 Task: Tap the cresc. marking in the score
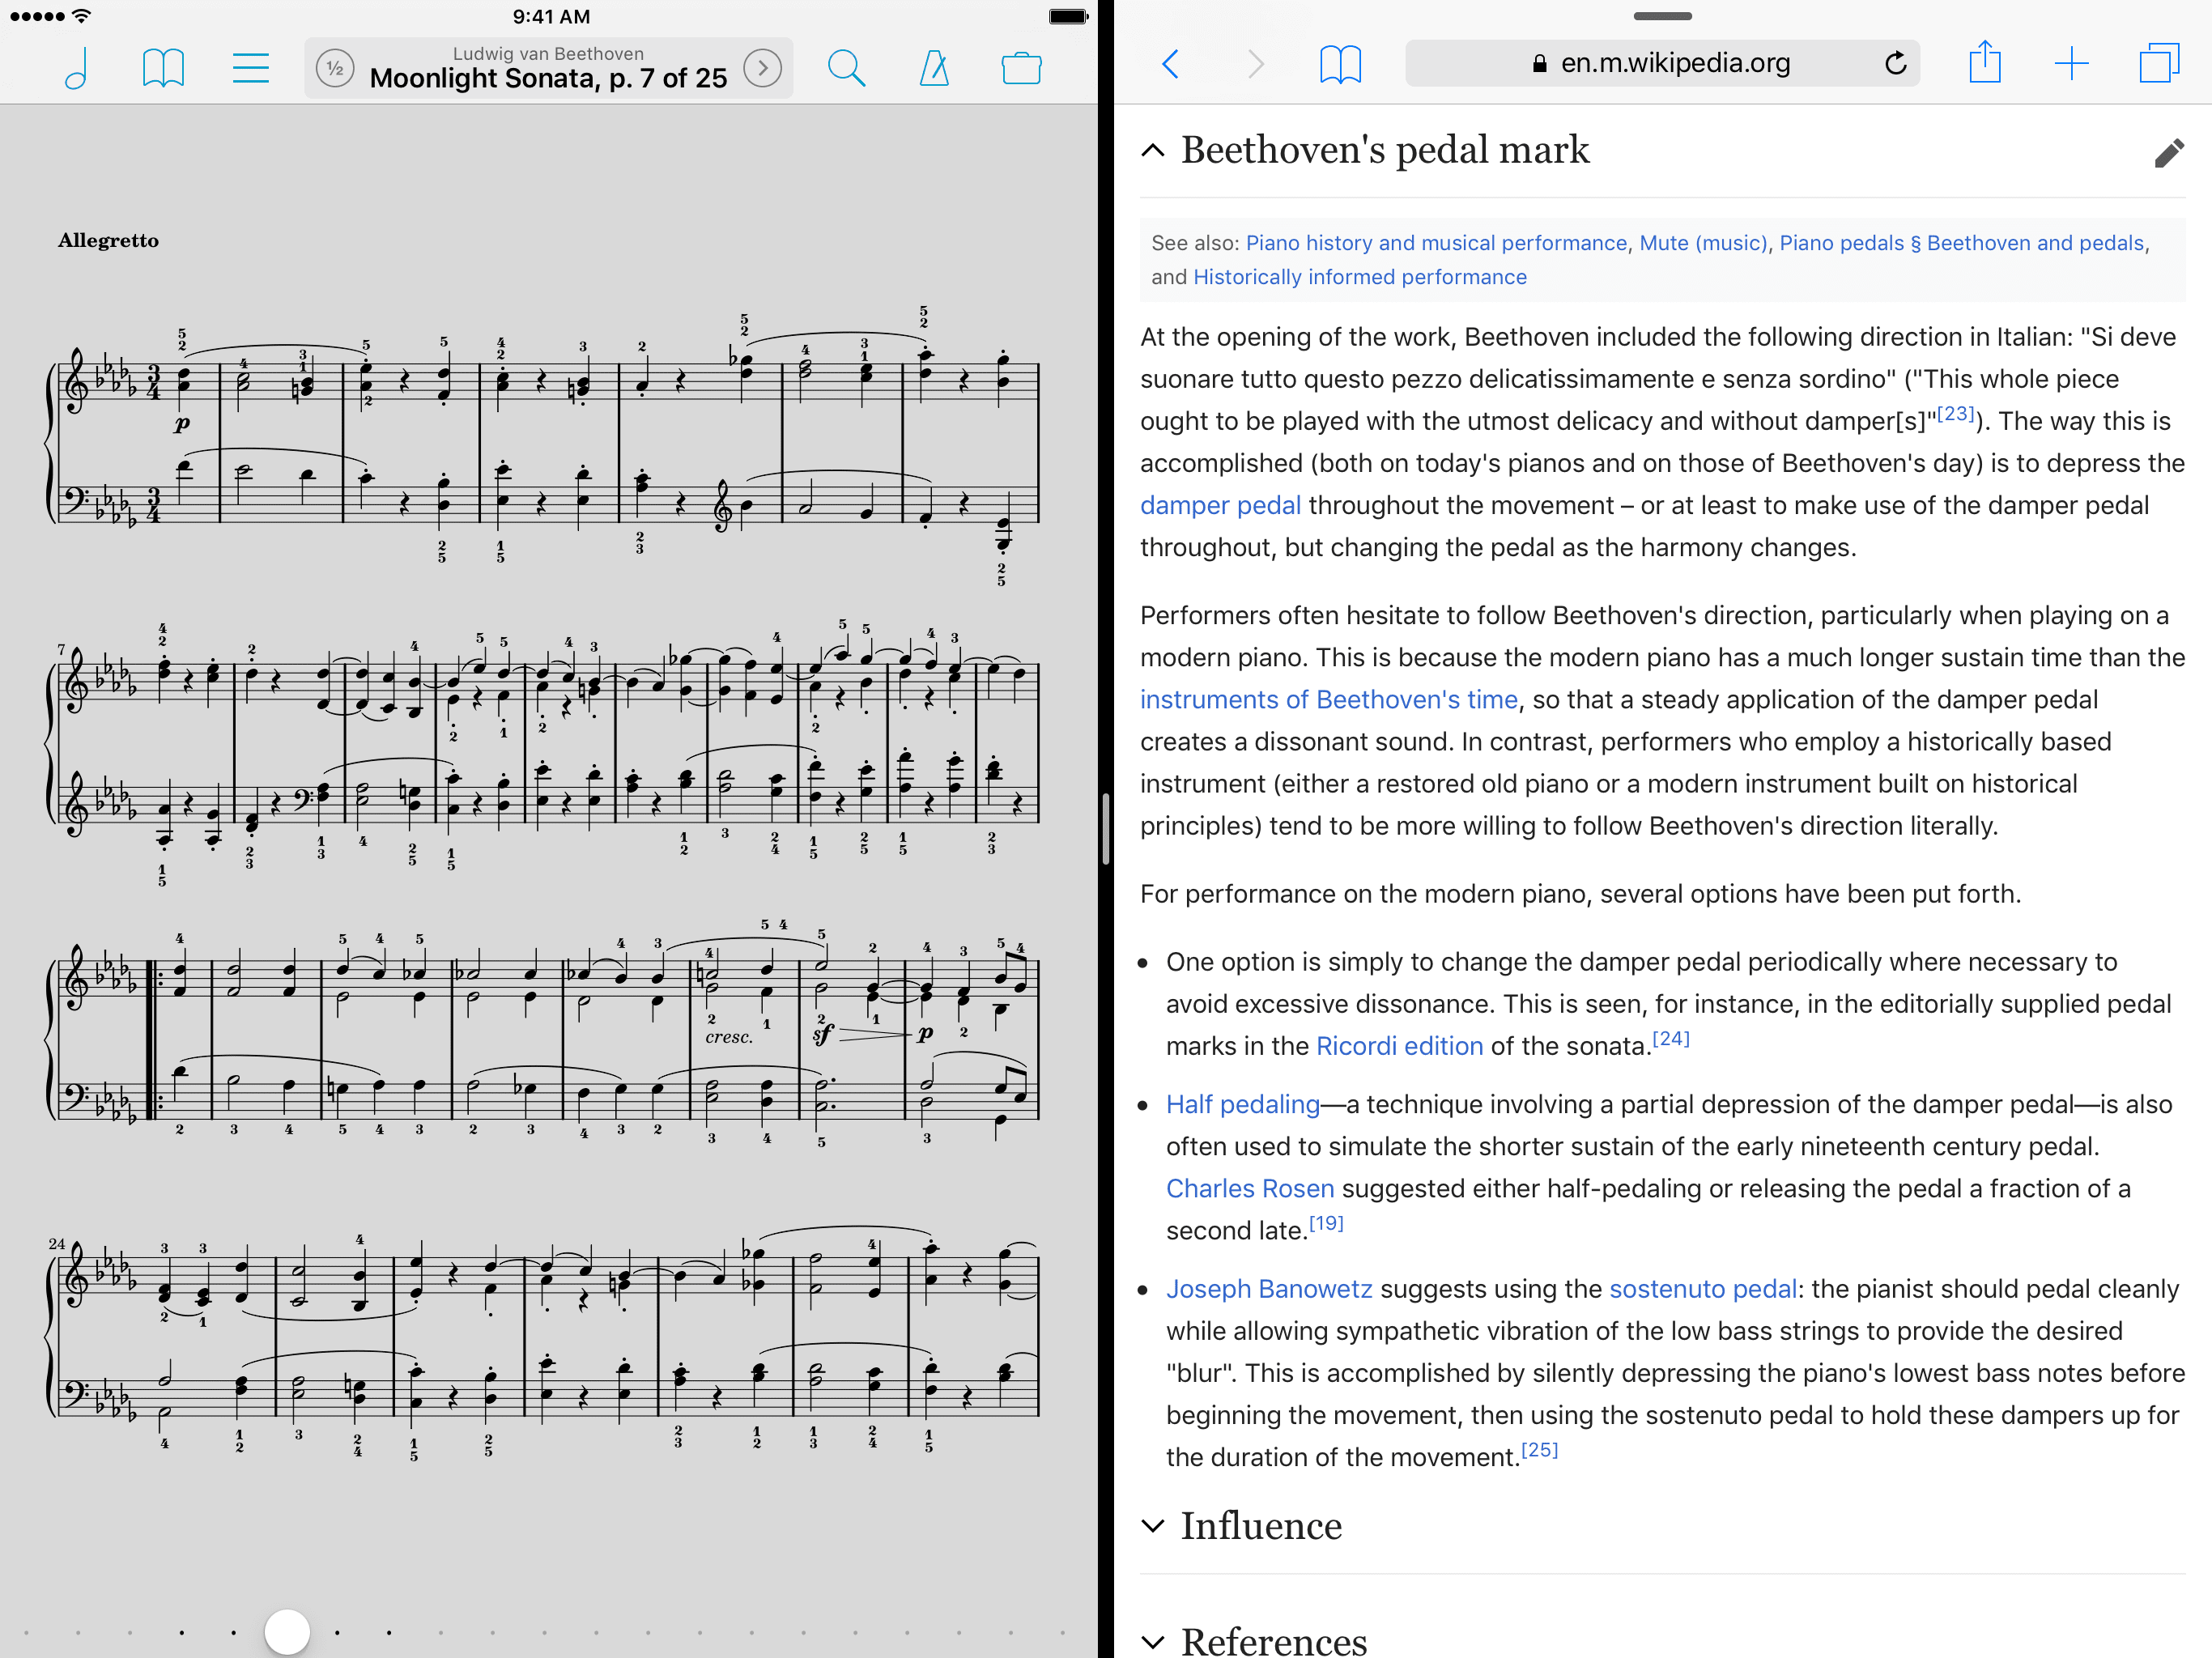coord(729,1037)
